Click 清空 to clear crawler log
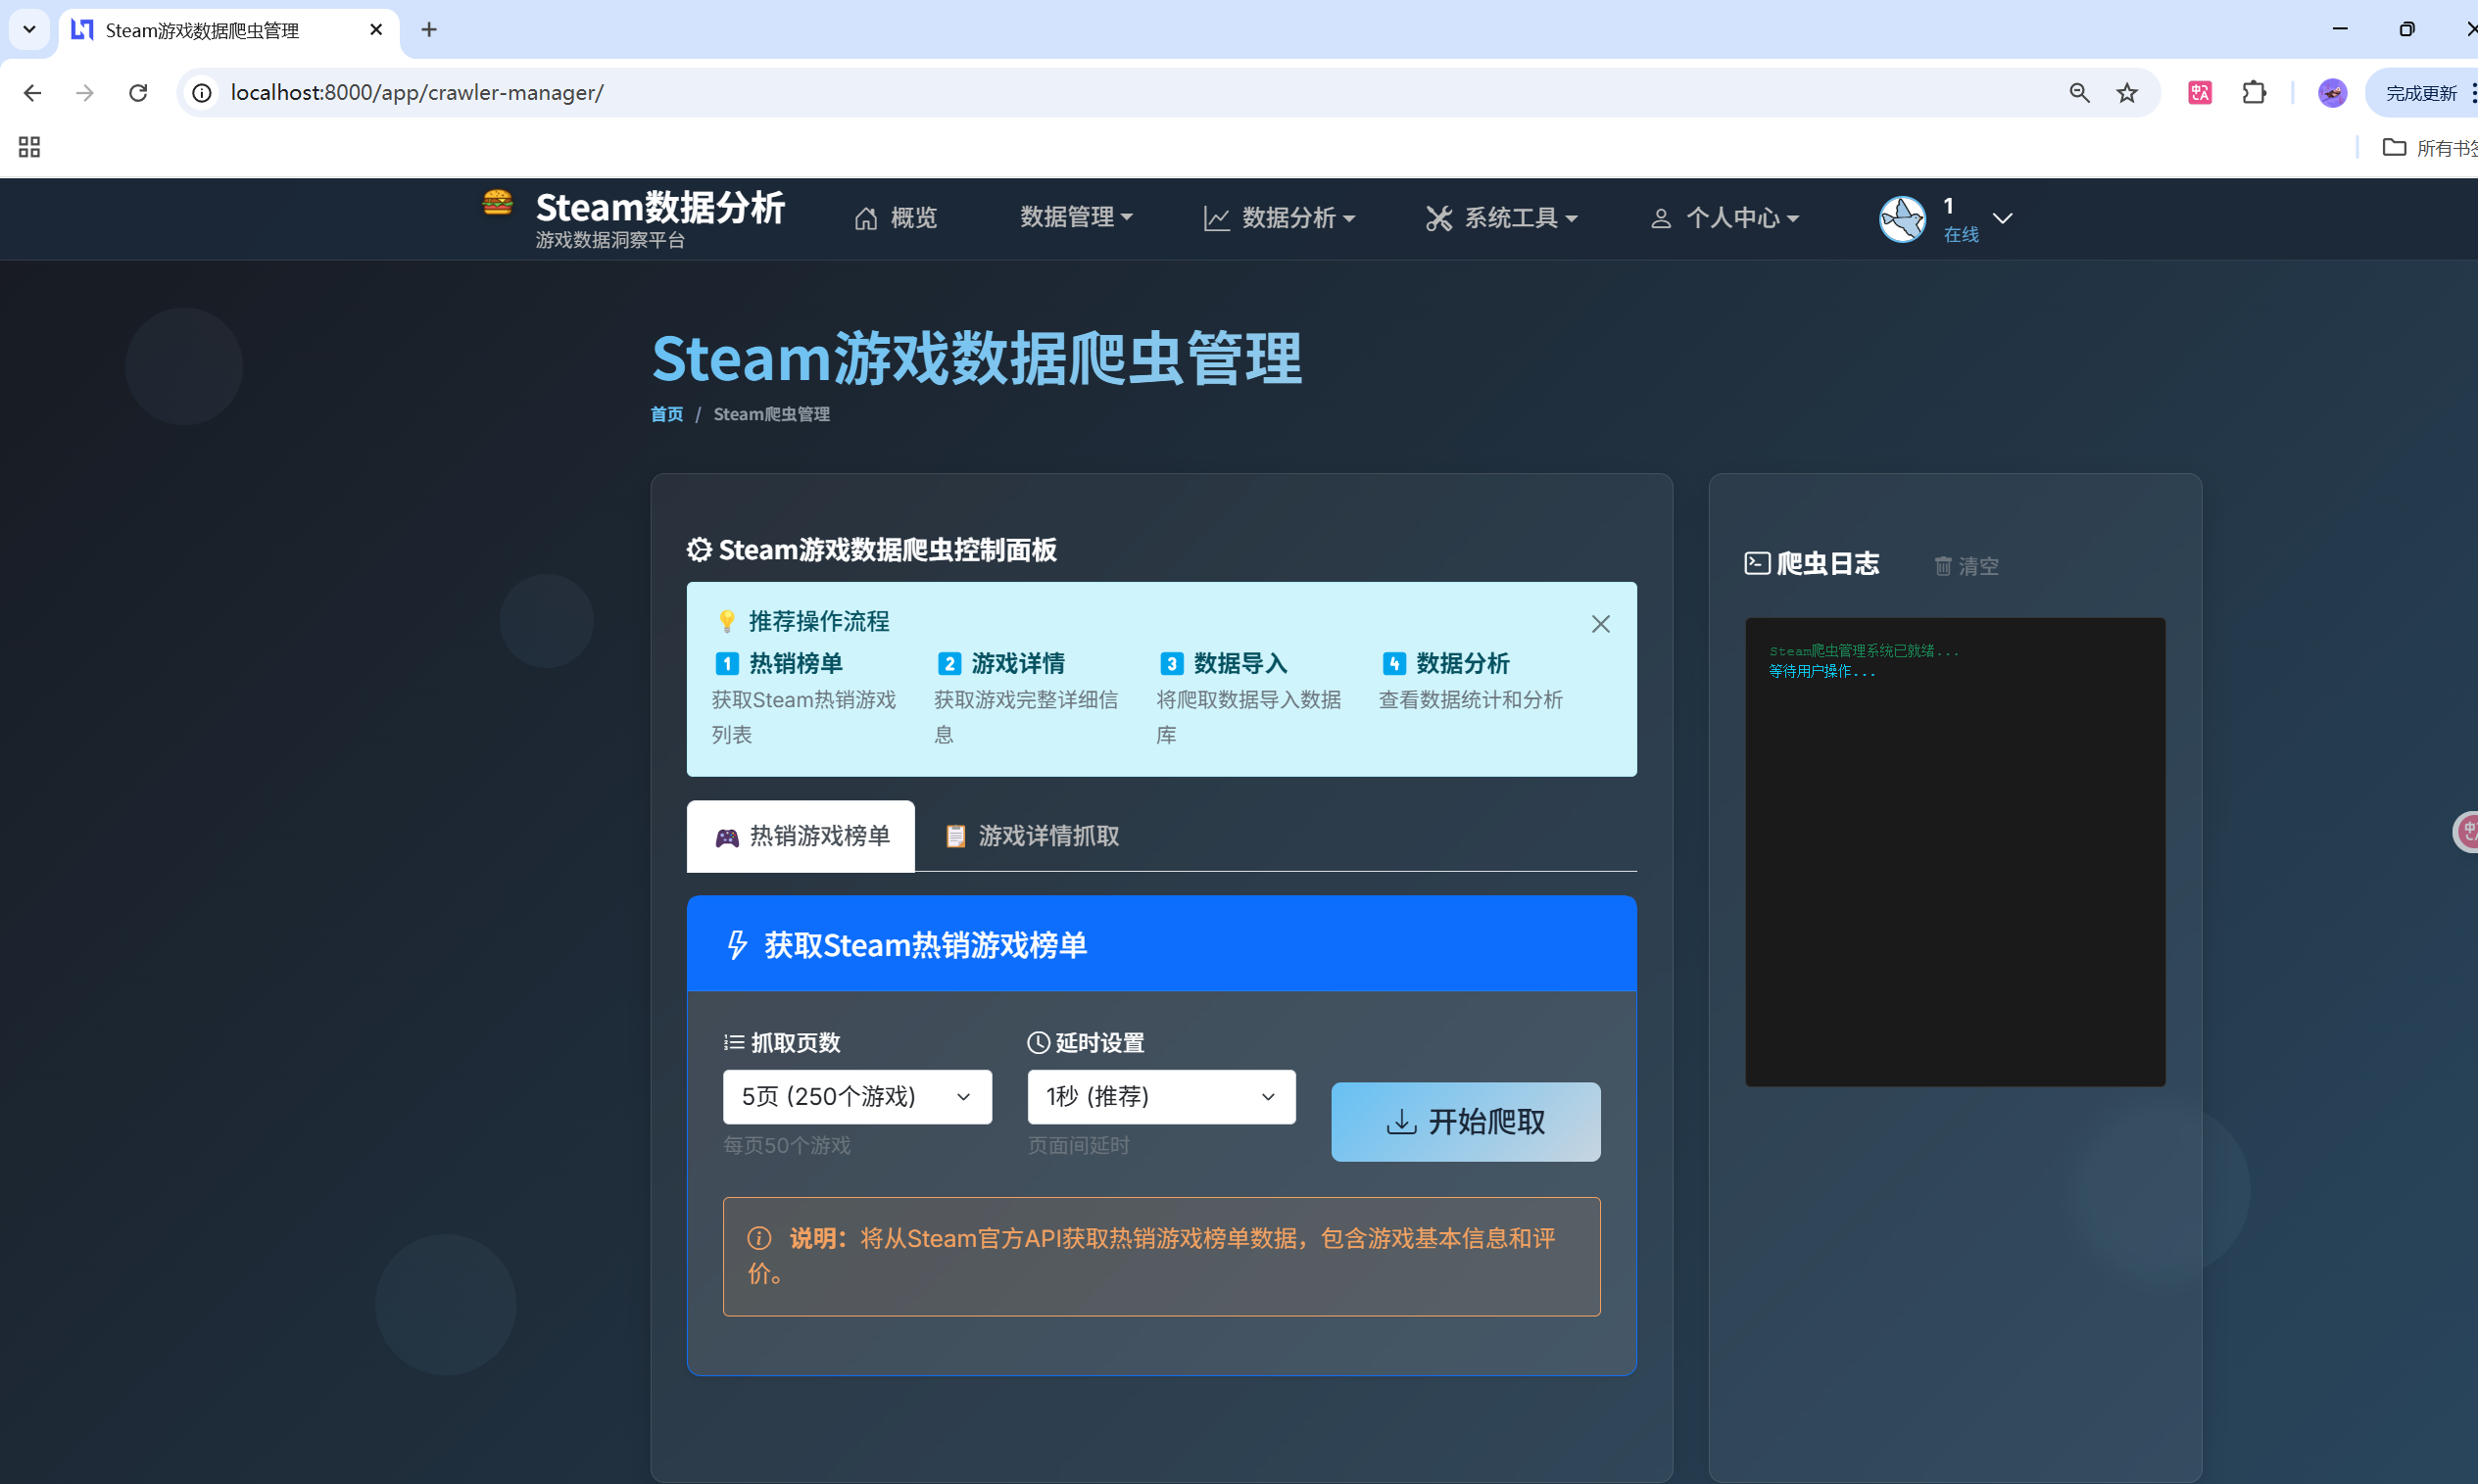 point(1966,566)
